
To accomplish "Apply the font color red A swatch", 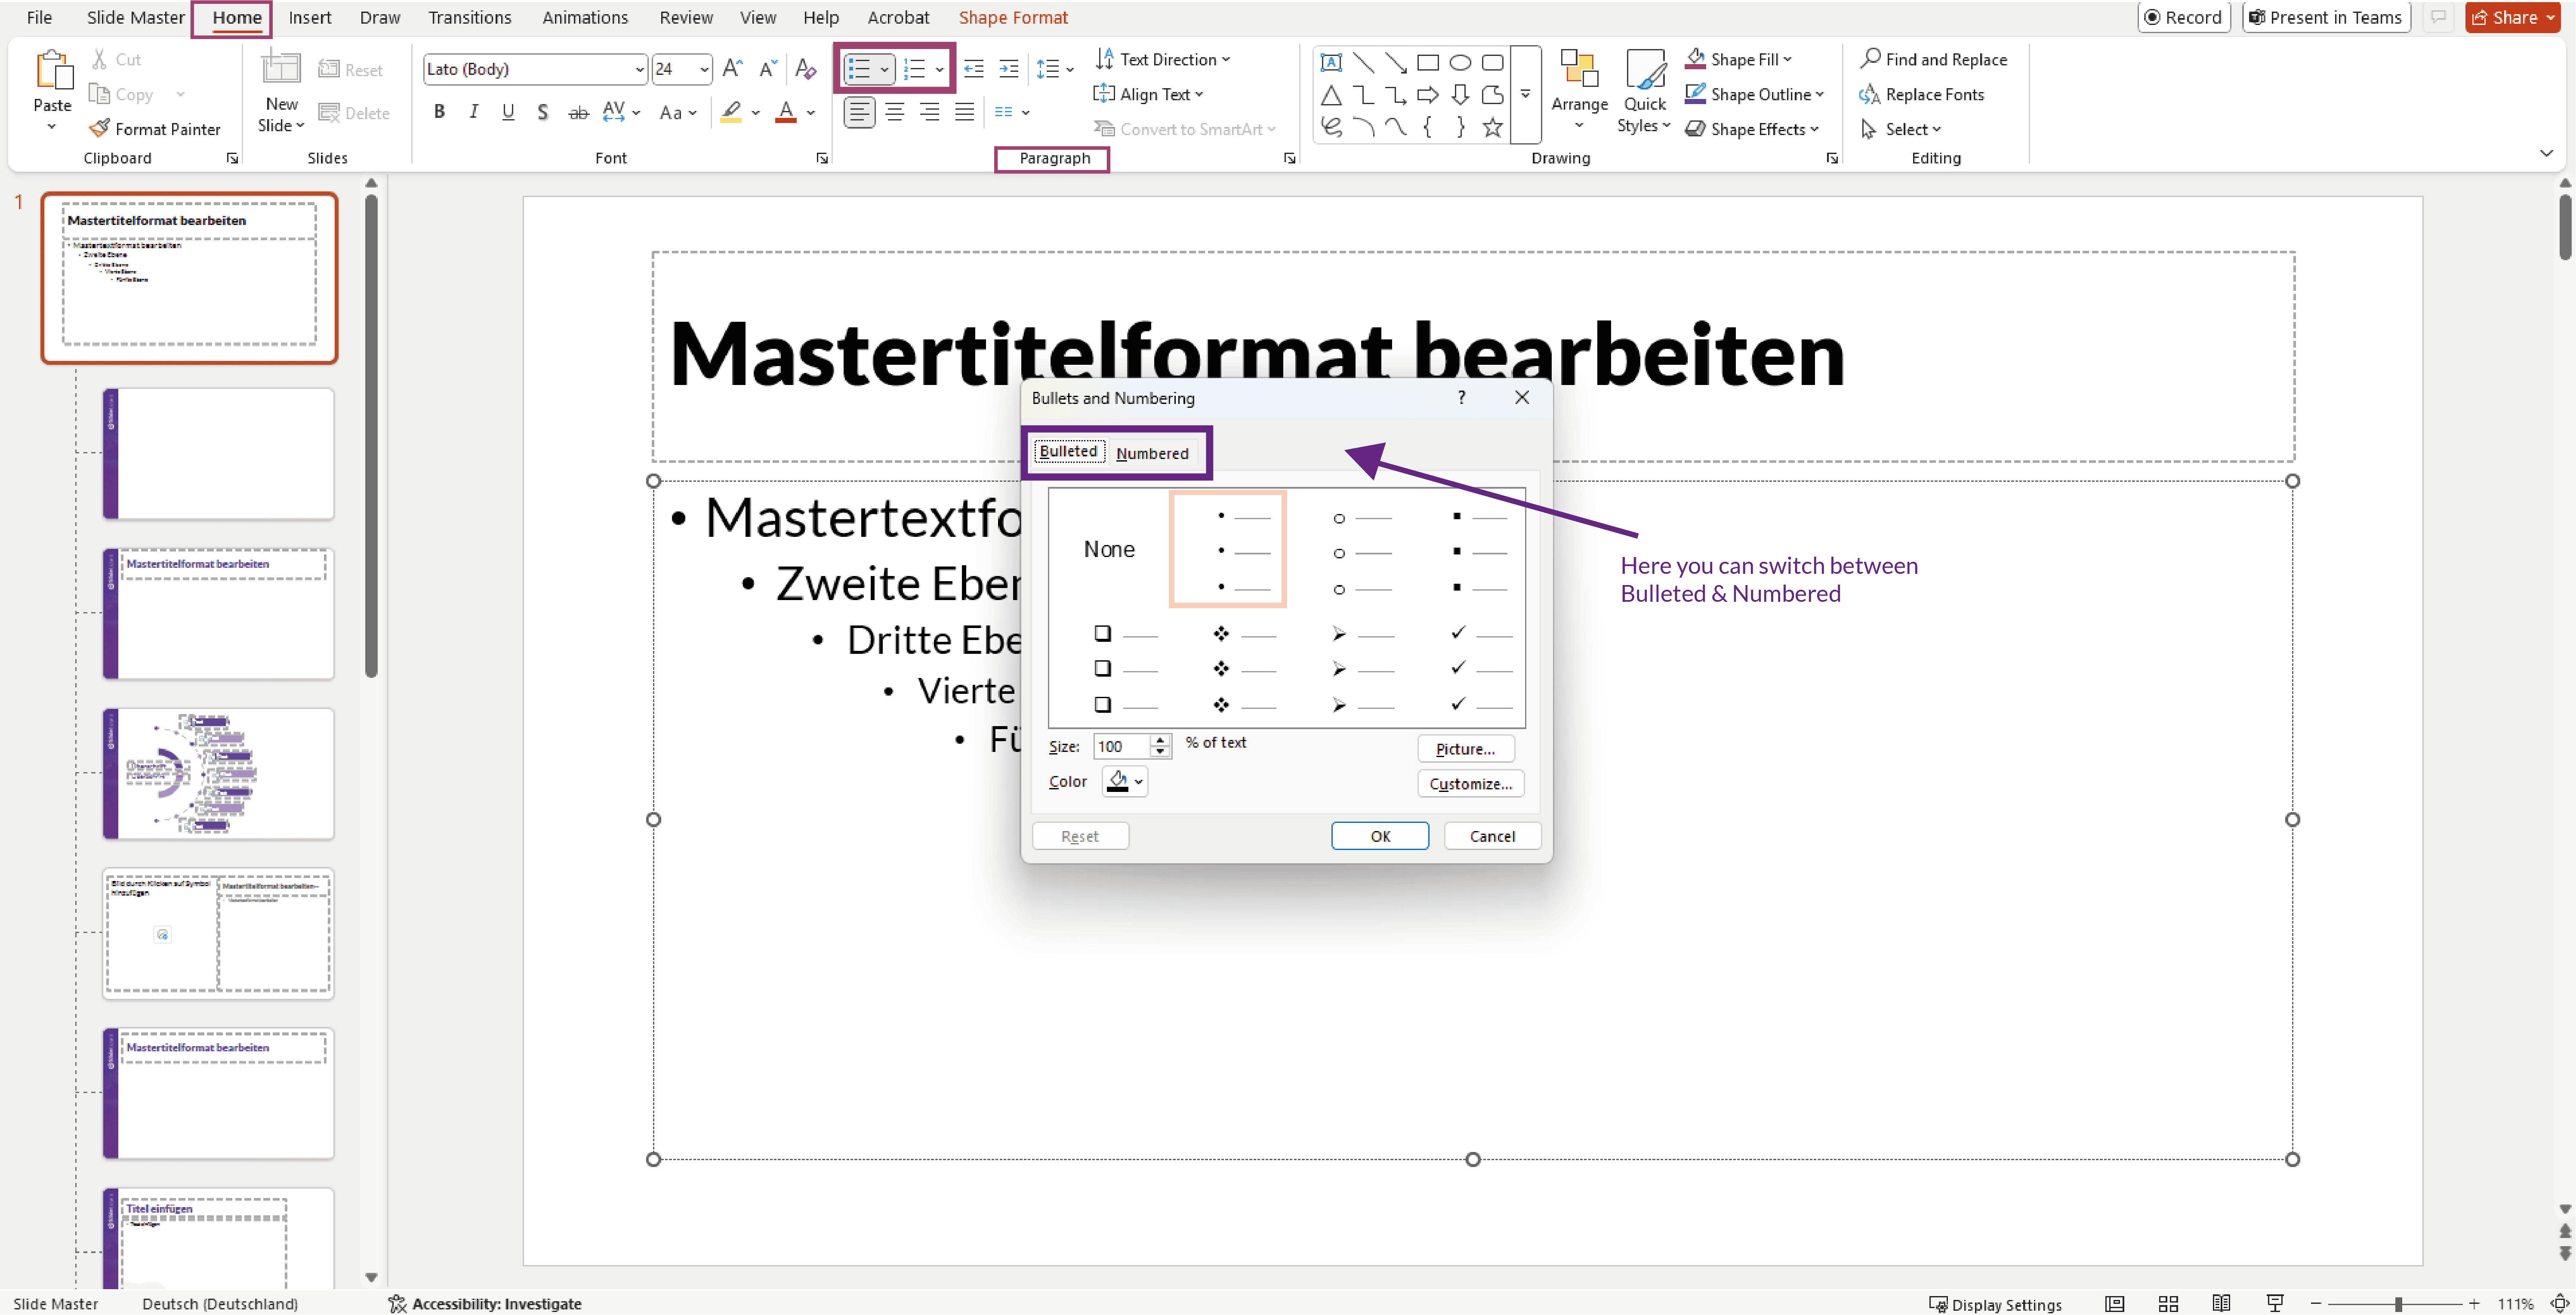I will (786, 112).
